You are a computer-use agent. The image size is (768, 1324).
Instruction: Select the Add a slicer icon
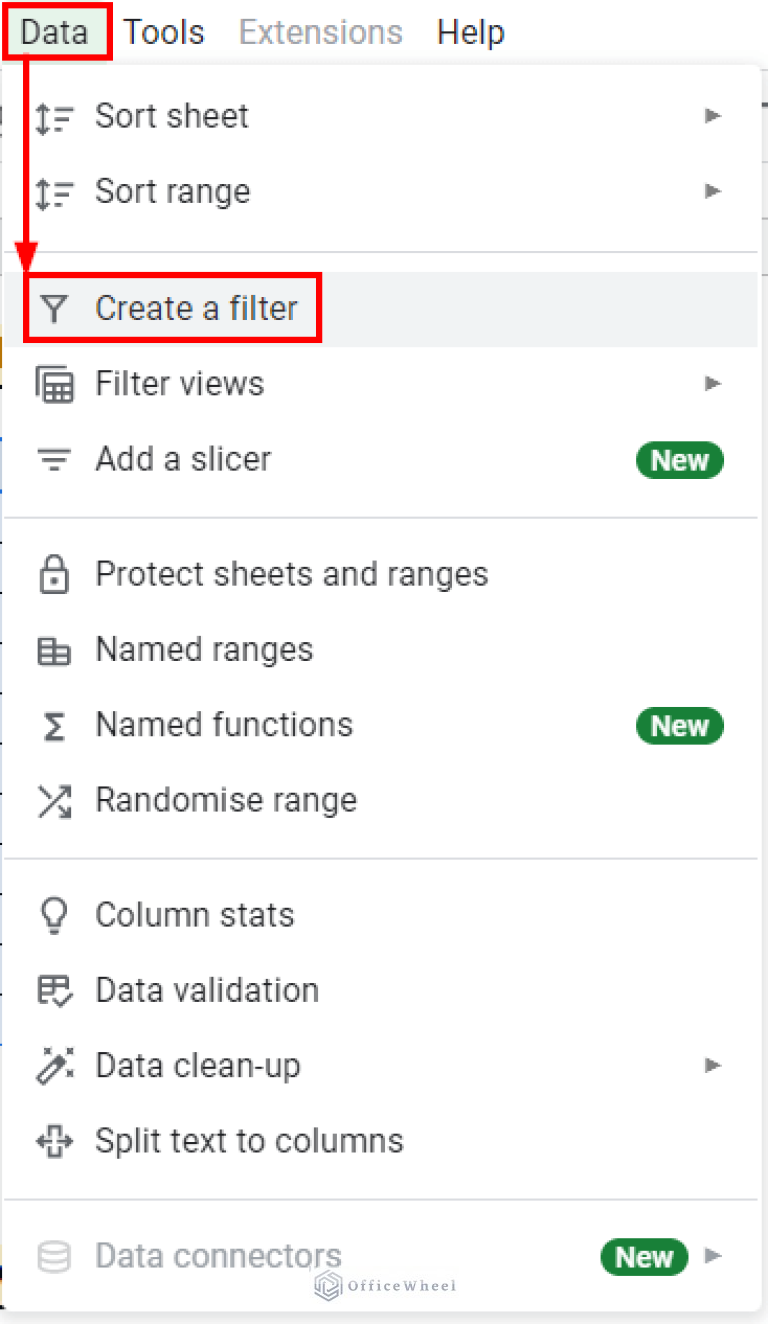pyautogui.click(x=55, y=459)
